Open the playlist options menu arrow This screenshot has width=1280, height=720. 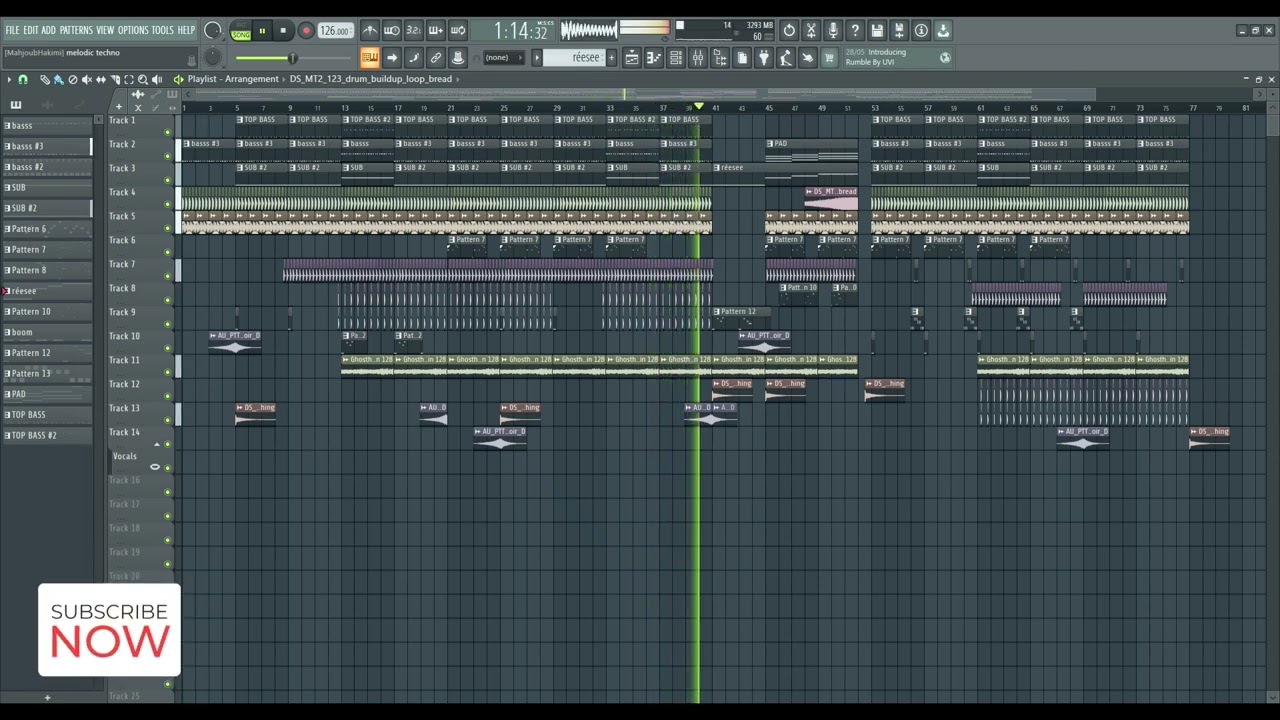click(x=9, y=79)
